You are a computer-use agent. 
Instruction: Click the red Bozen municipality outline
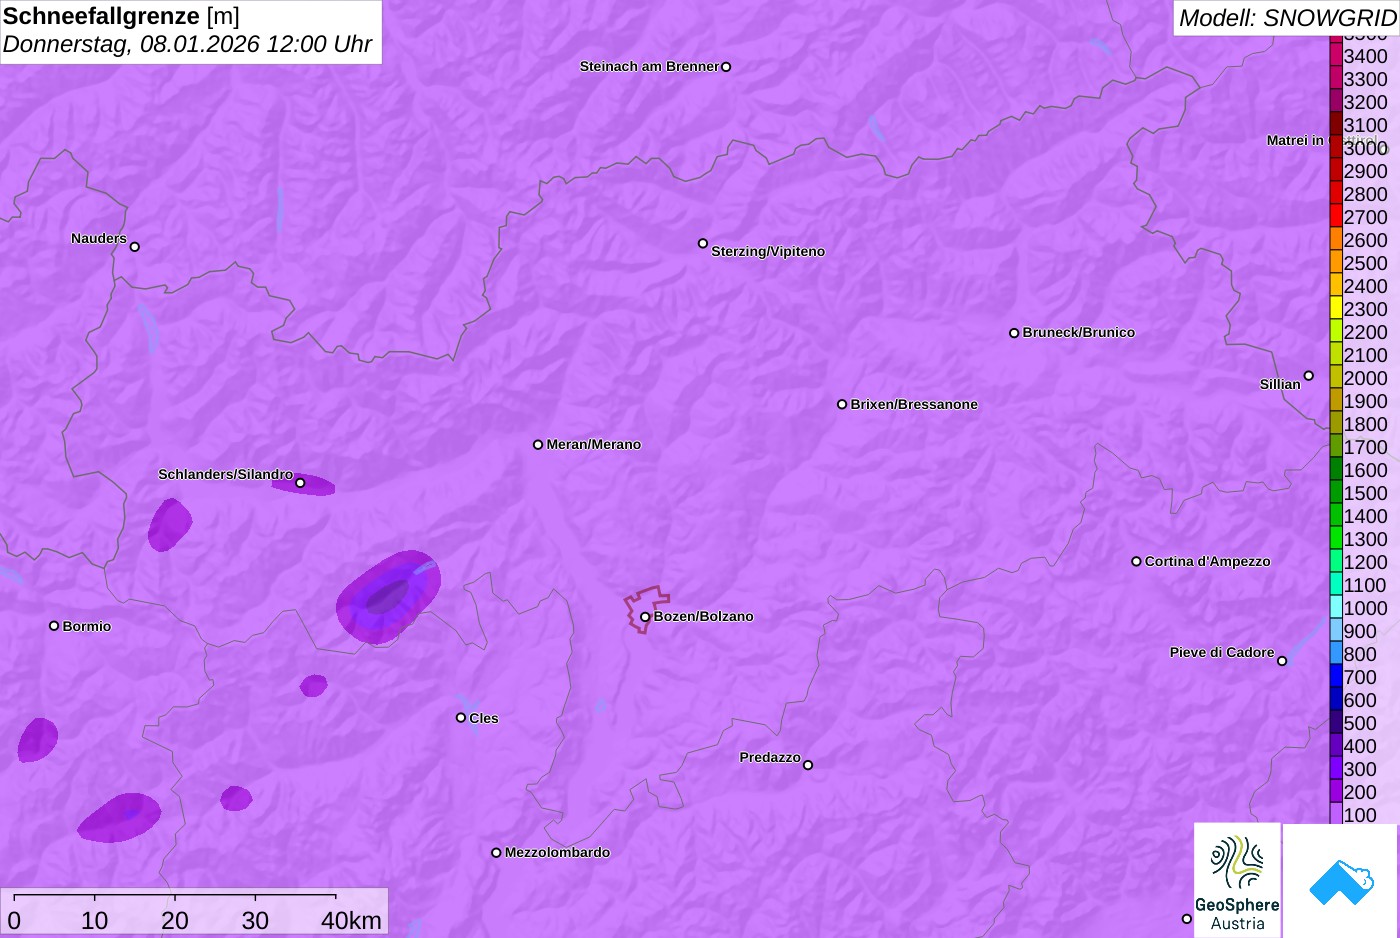tap(645, 608)
